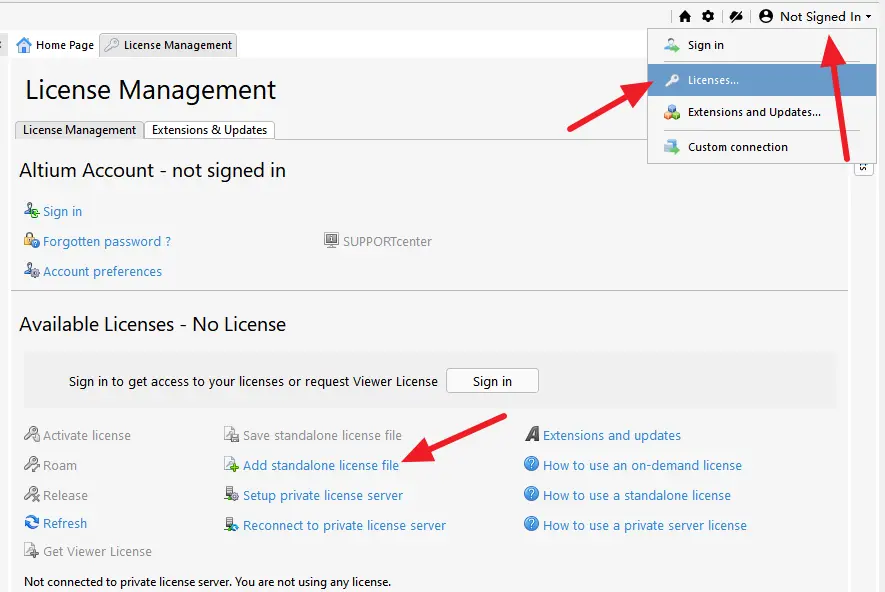Click the 'Altium Account - not signed in' heading

152,170
